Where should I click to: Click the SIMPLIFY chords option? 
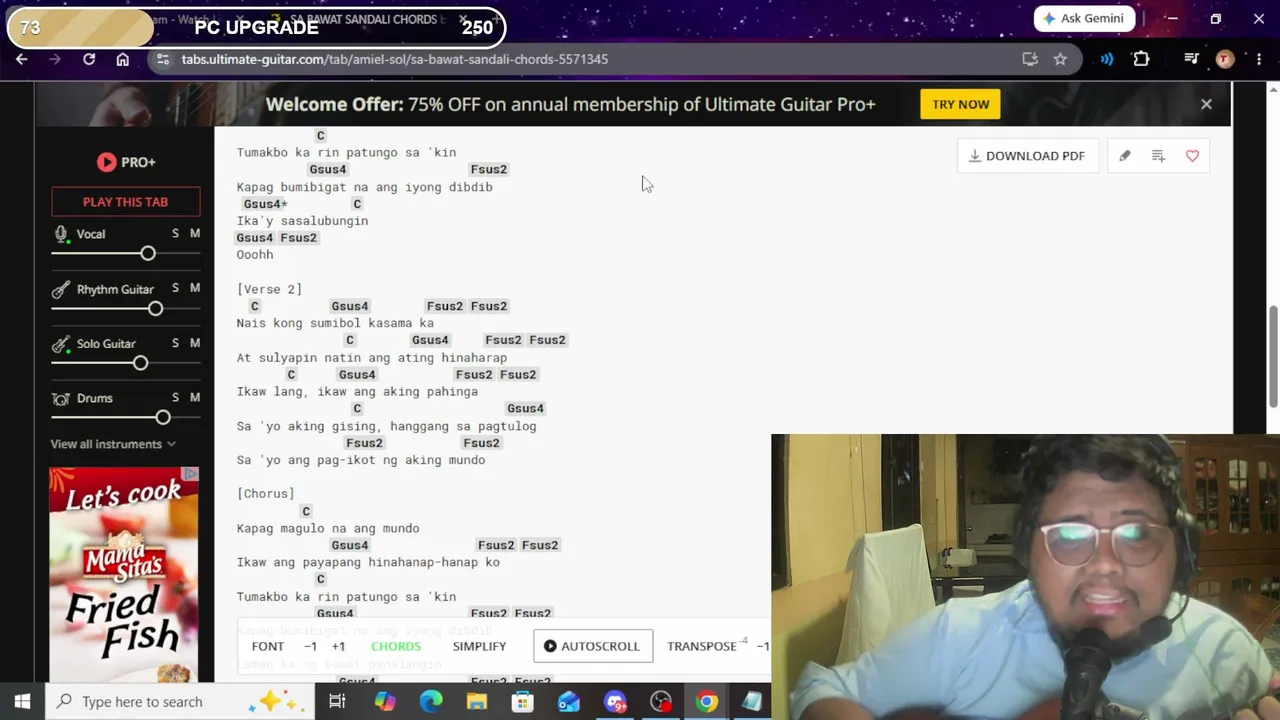click(x=479, y=646)
